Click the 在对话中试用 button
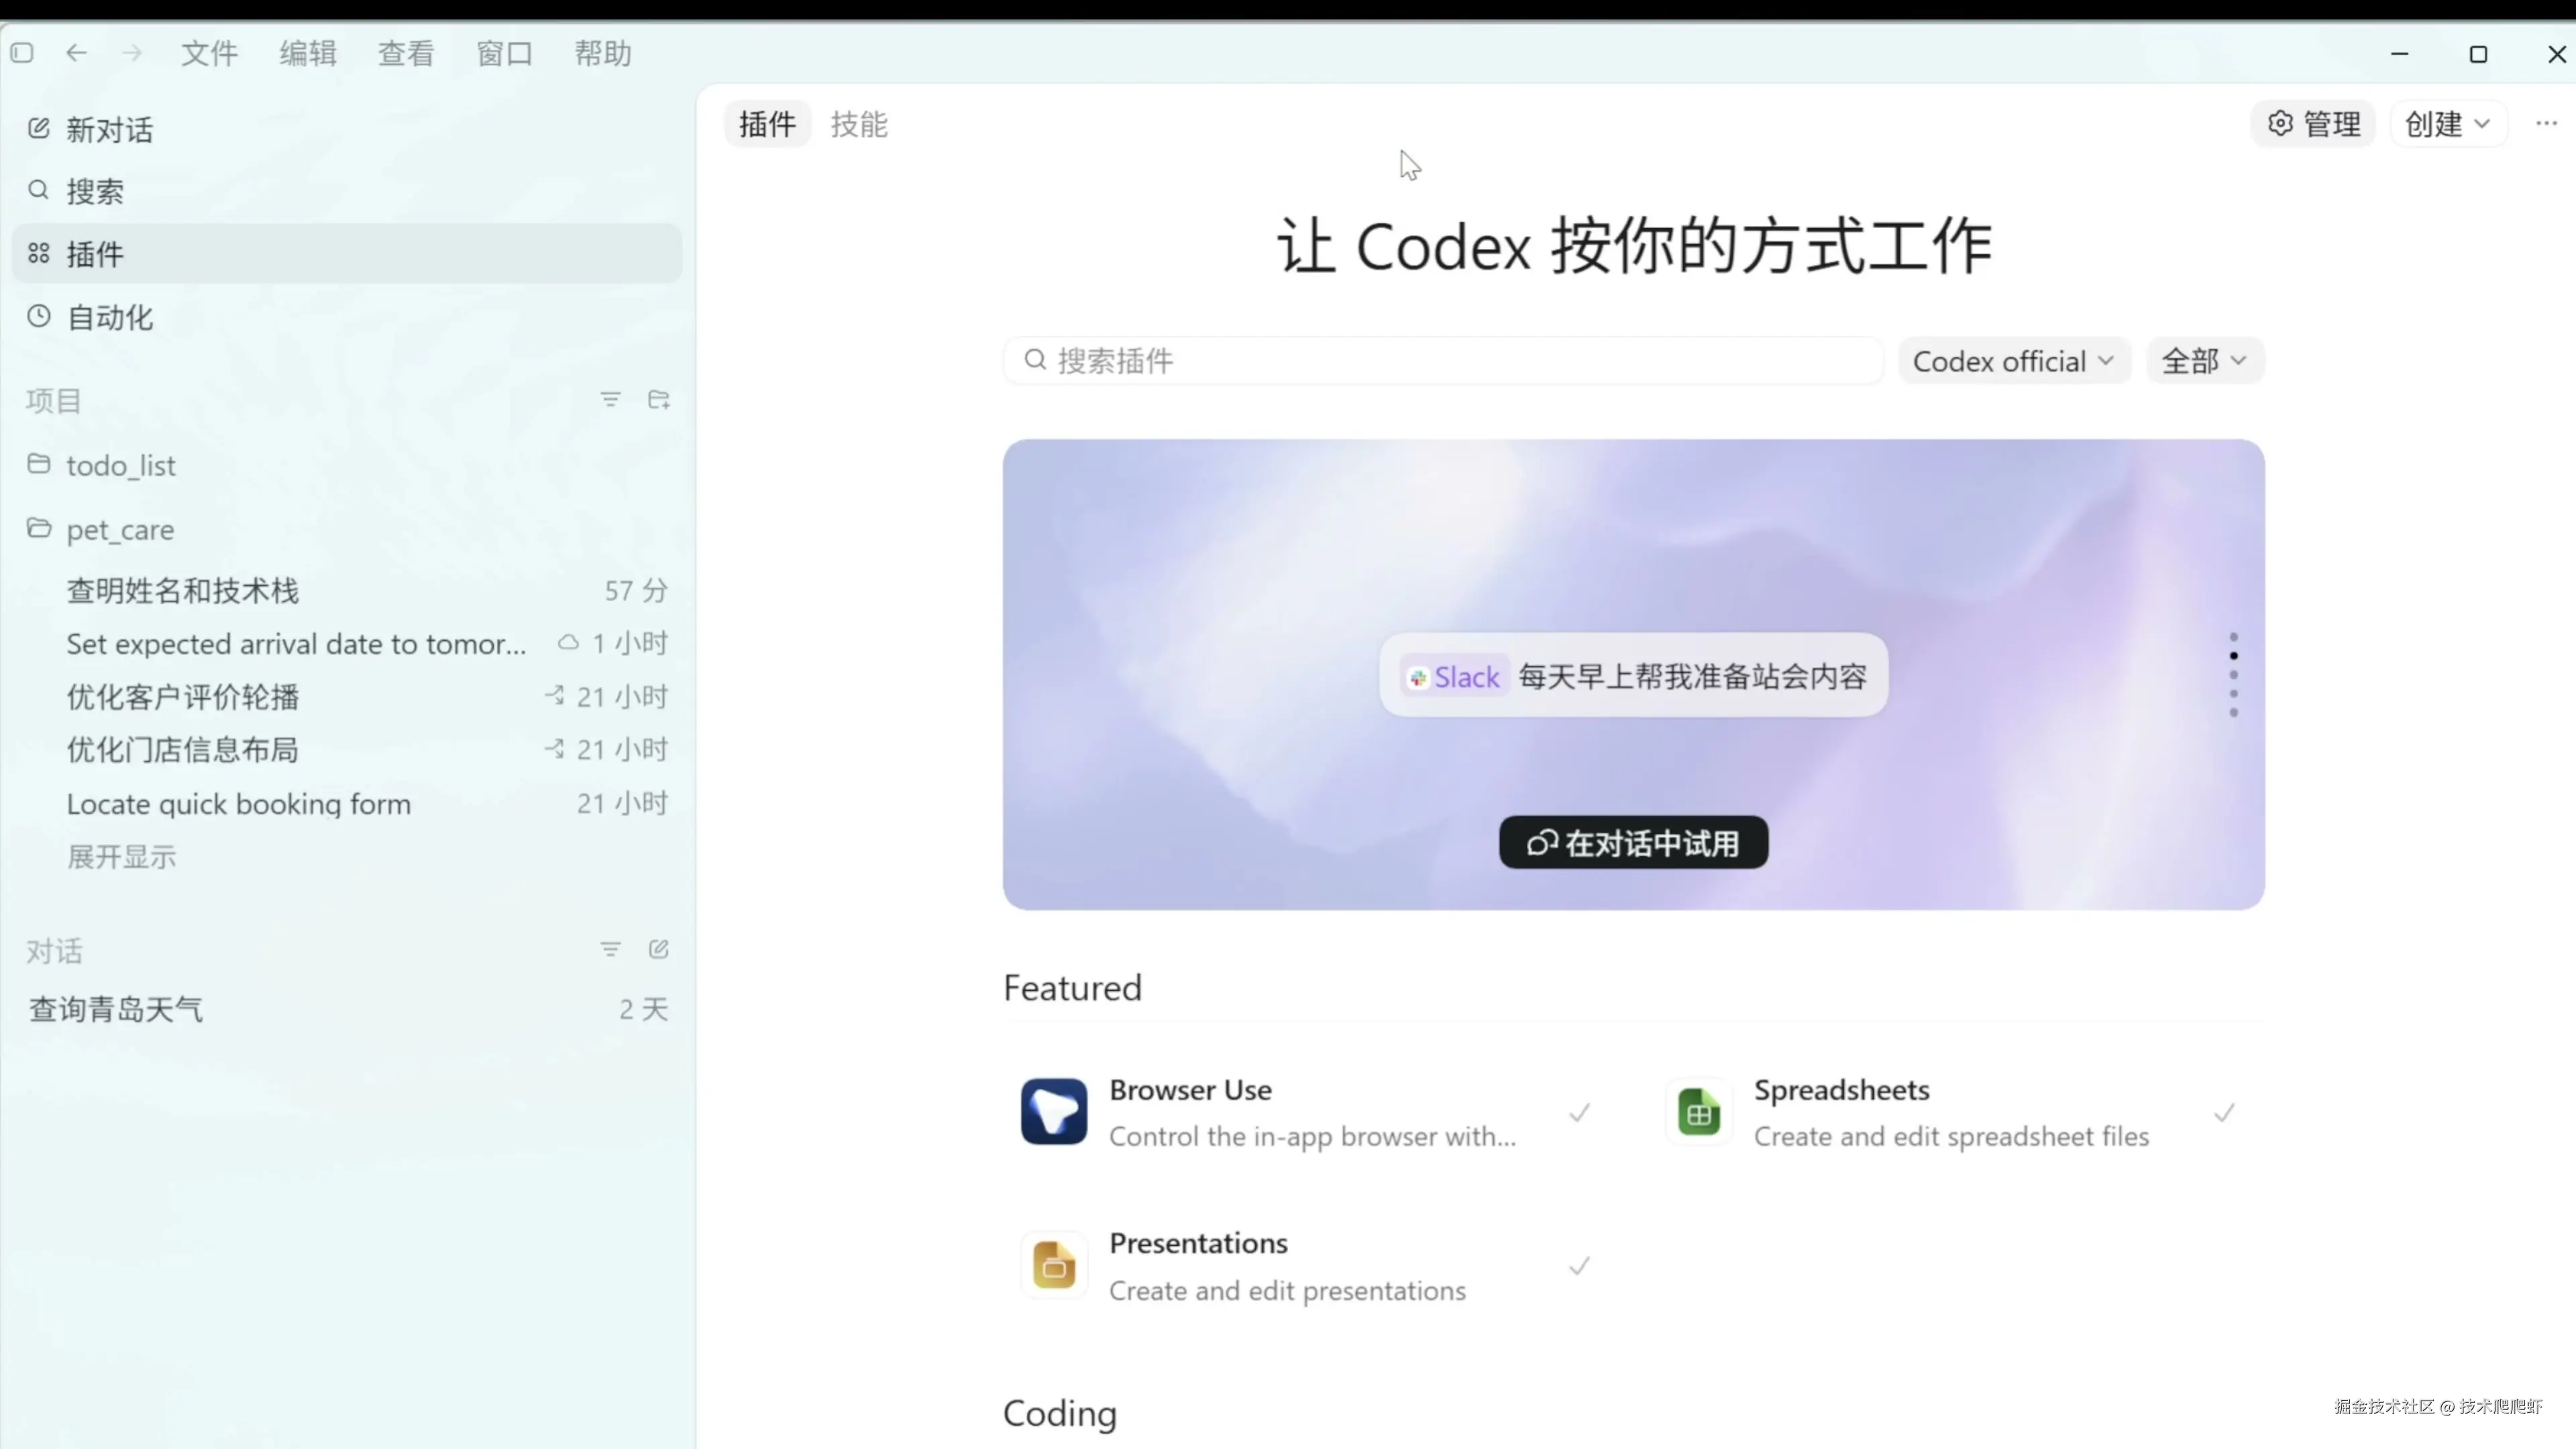The width and height of the screenshot is (2576, 1449). [1633, 843]
